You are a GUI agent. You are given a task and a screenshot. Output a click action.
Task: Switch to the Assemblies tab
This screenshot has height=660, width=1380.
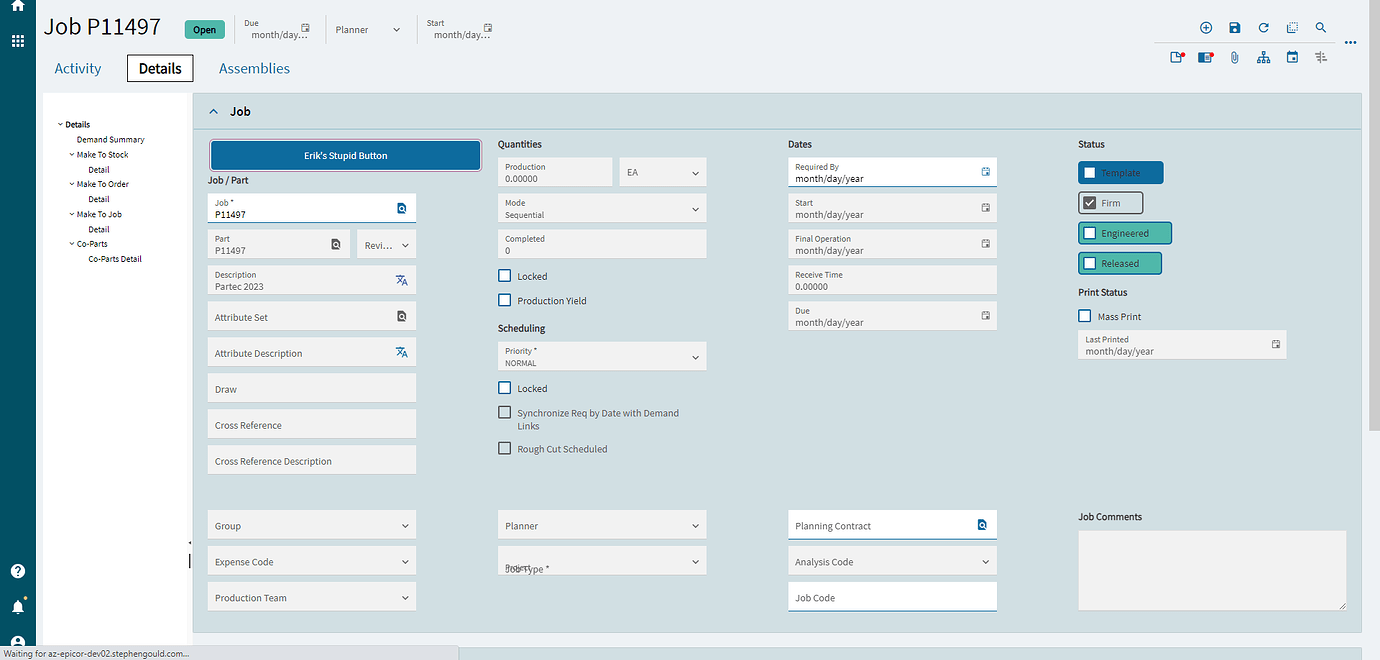point(254,68)
